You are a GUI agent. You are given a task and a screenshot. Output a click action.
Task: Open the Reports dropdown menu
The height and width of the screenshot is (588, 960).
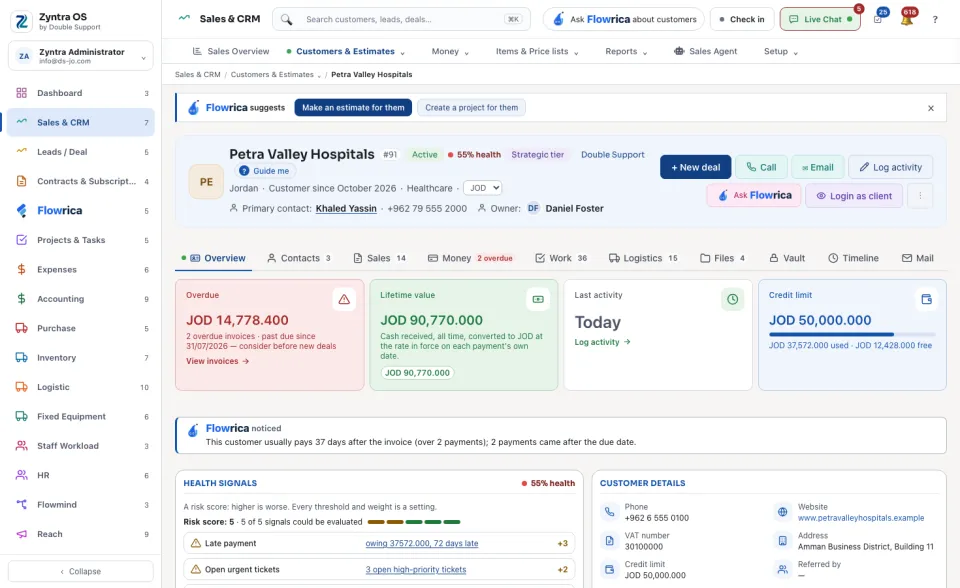626,51
